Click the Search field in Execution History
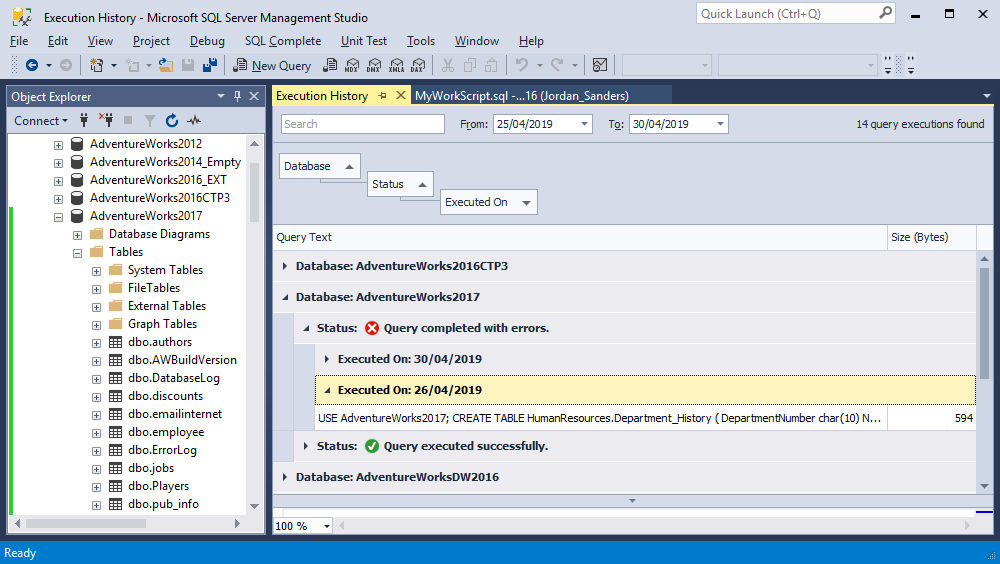The width and height of the screenshot is (1000, 564). point(363,124)
